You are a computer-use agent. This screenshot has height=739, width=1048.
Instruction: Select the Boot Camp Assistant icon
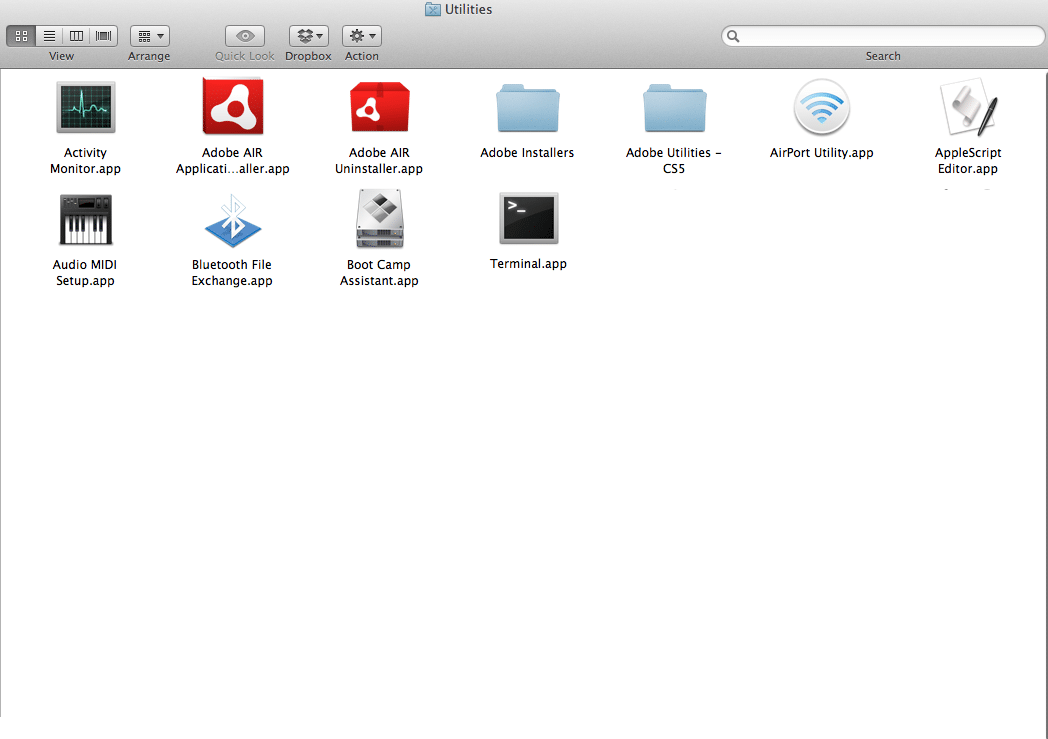[x=380, y=218]
